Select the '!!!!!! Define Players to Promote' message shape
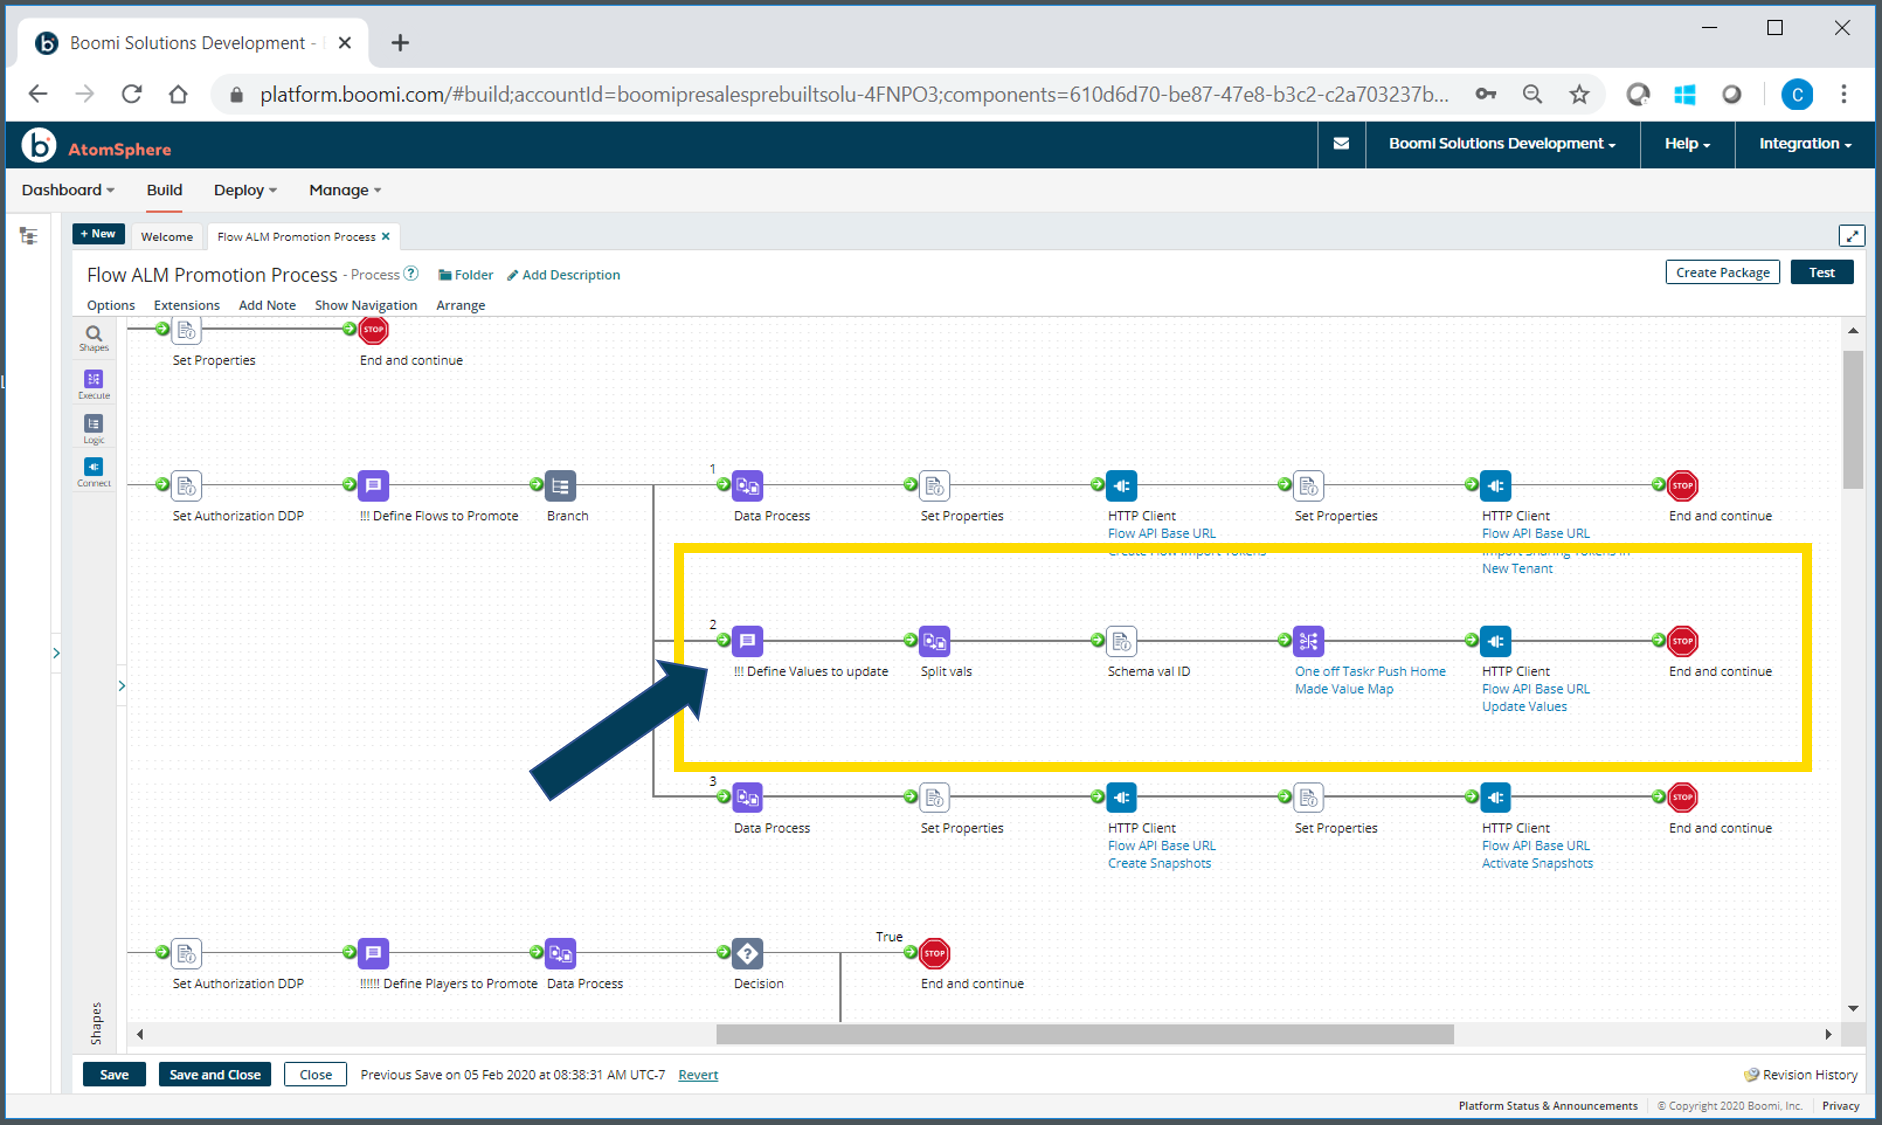This screenshot has width=1882, height=1125. (373, 953)
